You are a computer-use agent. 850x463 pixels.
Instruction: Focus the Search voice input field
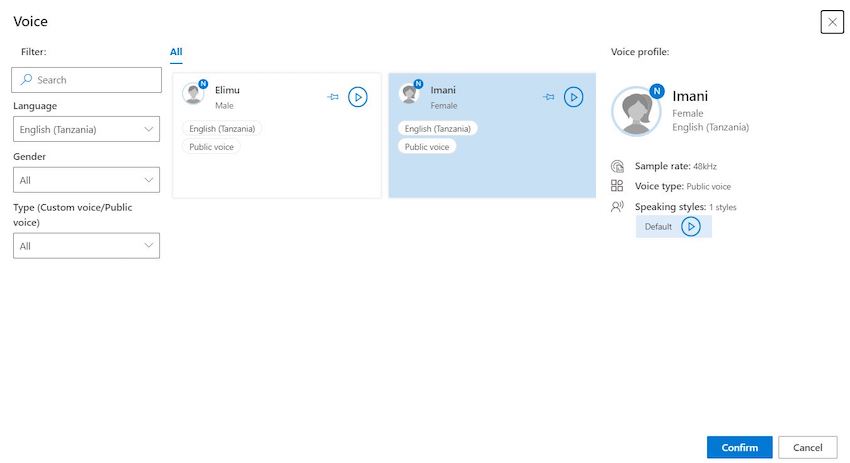[86, 80]
